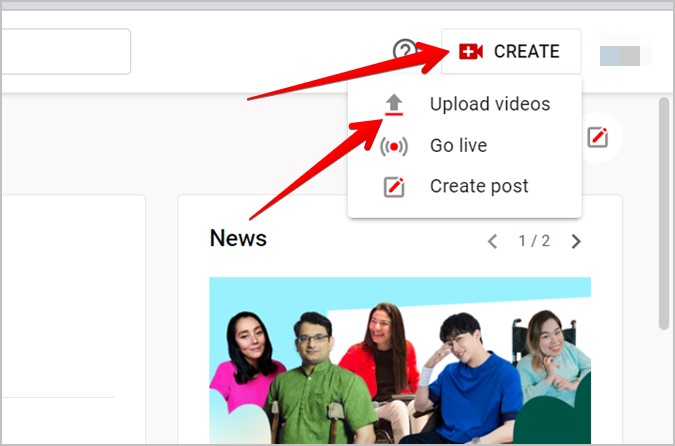675x446 pixels.
Task: Open the blurred account avatar
Action: pos(620,56)
